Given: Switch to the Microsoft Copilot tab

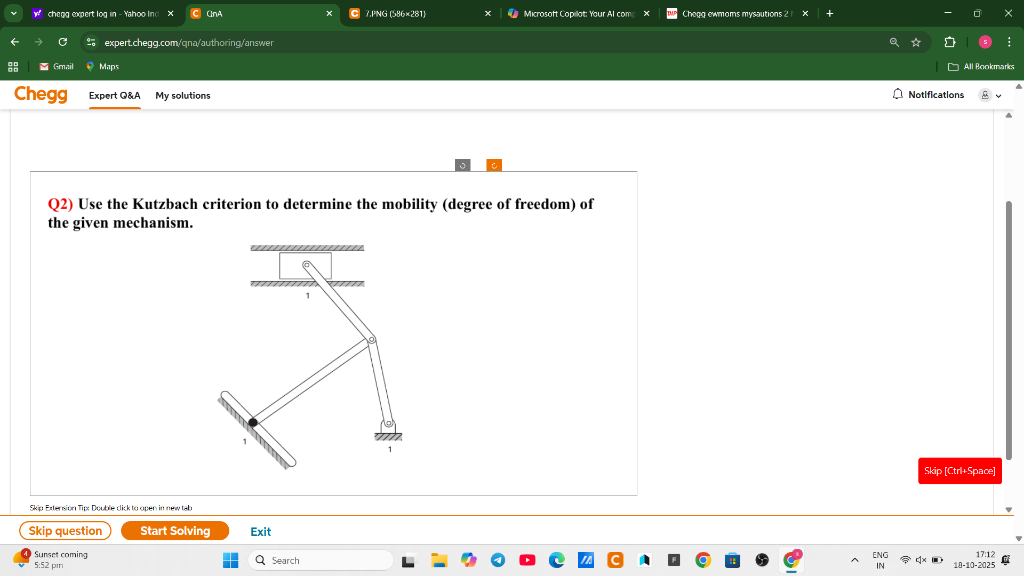Looking at the screenshot, I should click(x=579, y=14).
